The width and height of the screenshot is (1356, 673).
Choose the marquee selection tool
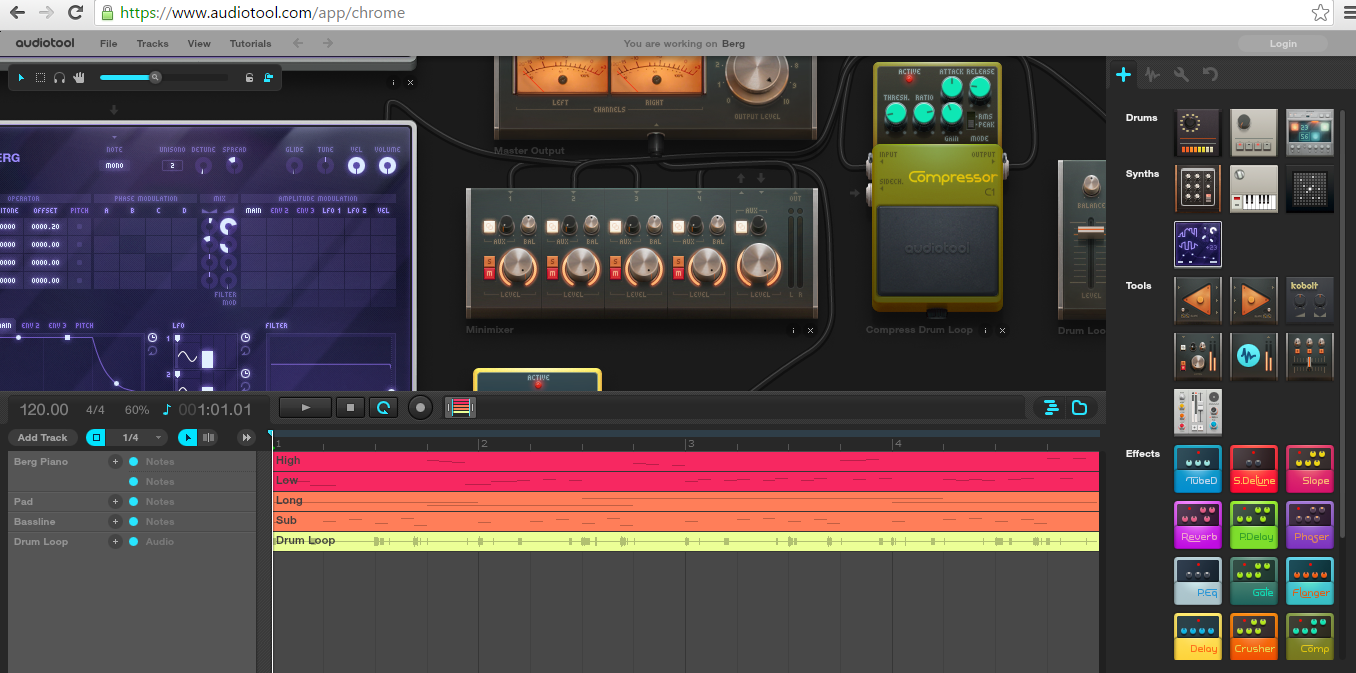40,77
